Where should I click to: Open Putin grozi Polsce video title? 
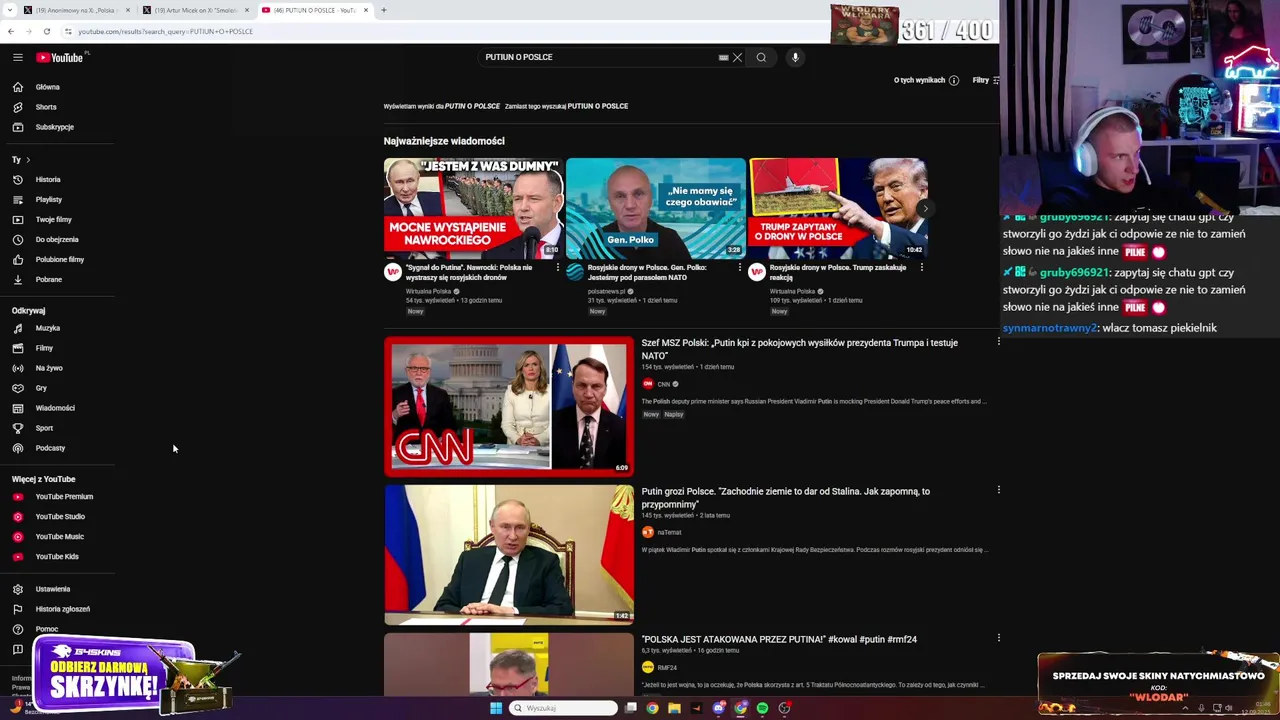point(786,498)
